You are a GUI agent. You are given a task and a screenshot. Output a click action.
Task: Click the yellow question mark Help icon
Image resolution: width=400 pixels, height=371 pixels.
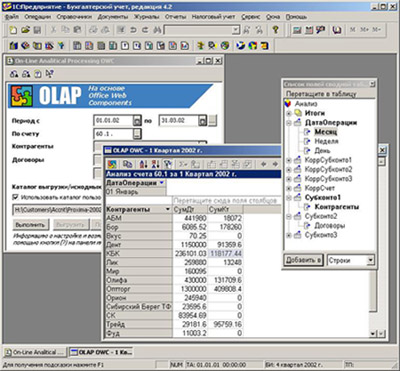275,30
